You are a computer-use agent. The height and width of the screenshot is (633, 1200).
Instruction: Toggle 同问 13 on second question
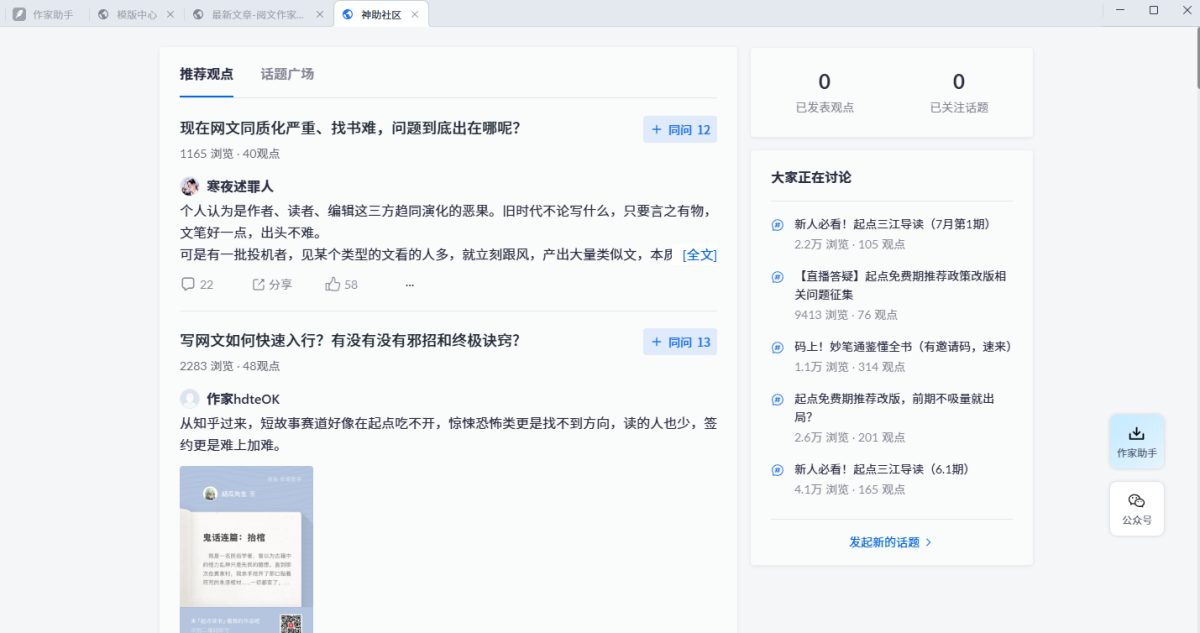click(680, 342)
